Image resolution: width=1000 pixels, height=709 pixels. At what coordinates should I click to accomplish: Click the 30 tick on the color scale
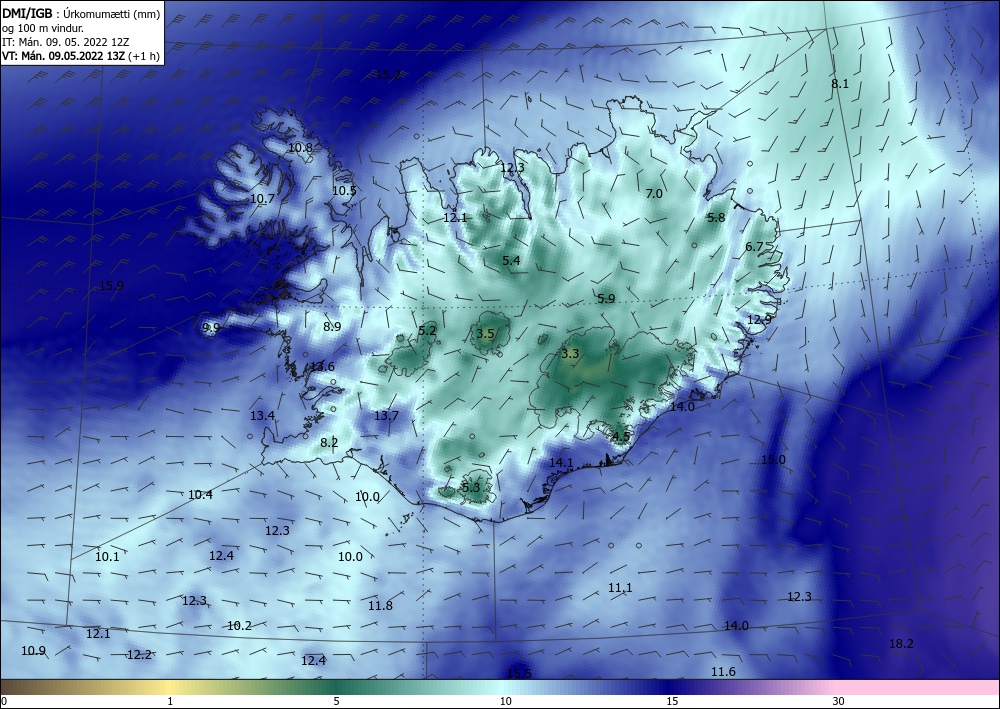tap(838, 701)
